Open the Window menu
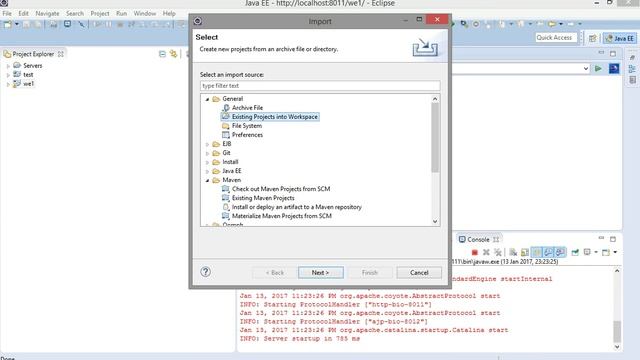Image resolution: width=640 pixels, height=360 pixels. pyautogui.click(x=145, y=13)
